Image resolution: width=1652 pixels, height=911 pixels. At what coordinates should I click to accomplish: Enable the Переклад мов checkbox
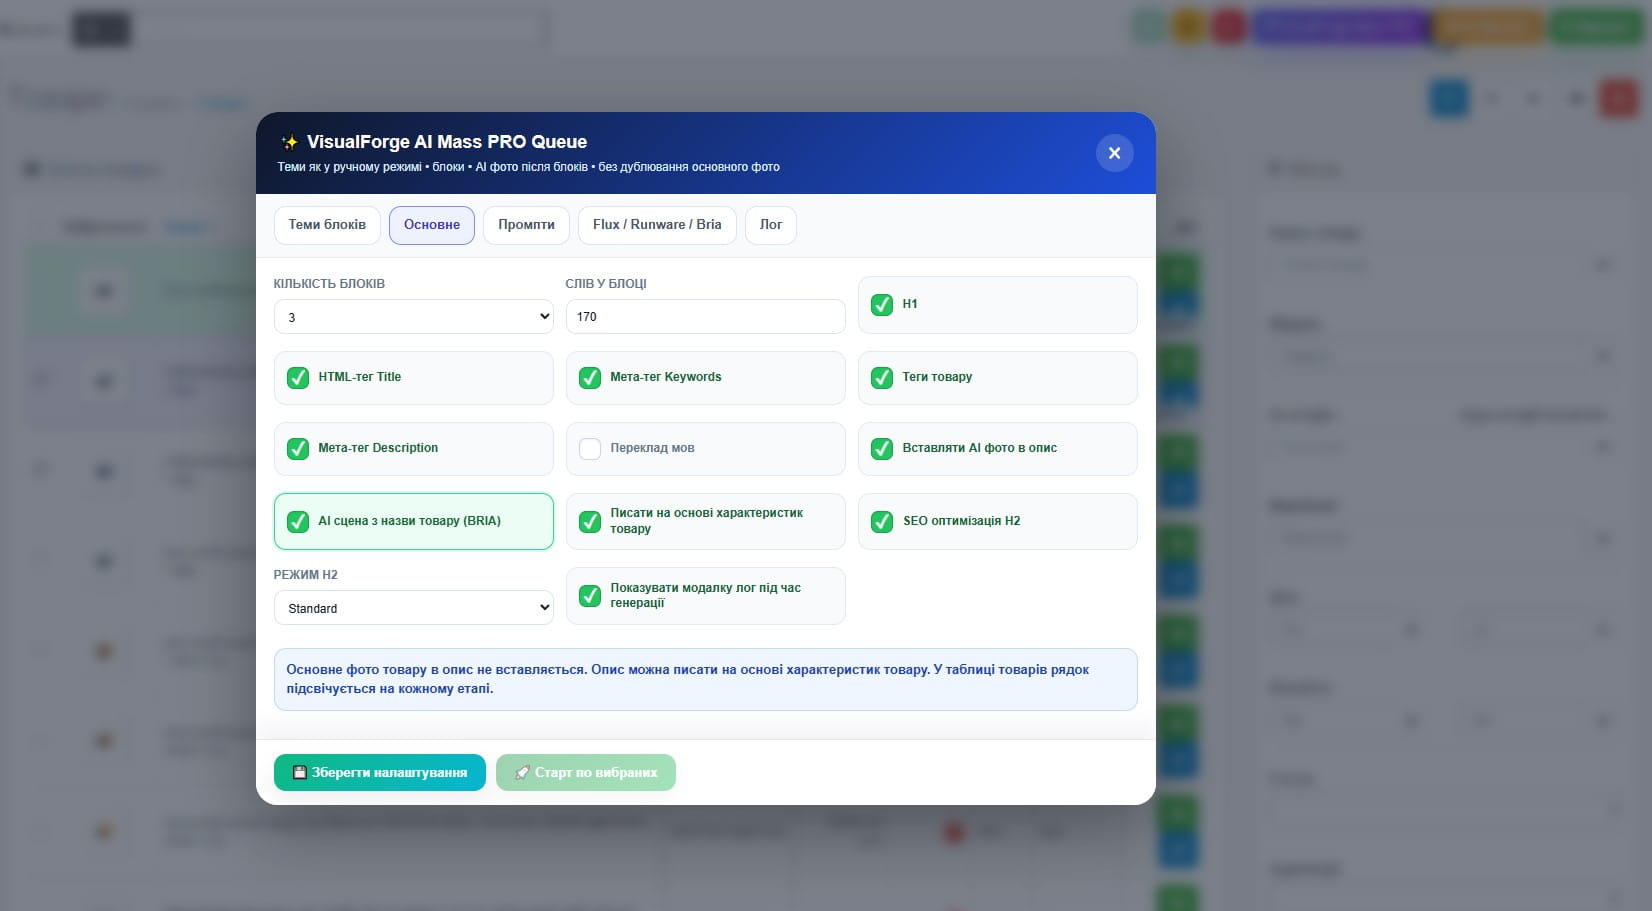pyautogui.click(x=590, y=448)
